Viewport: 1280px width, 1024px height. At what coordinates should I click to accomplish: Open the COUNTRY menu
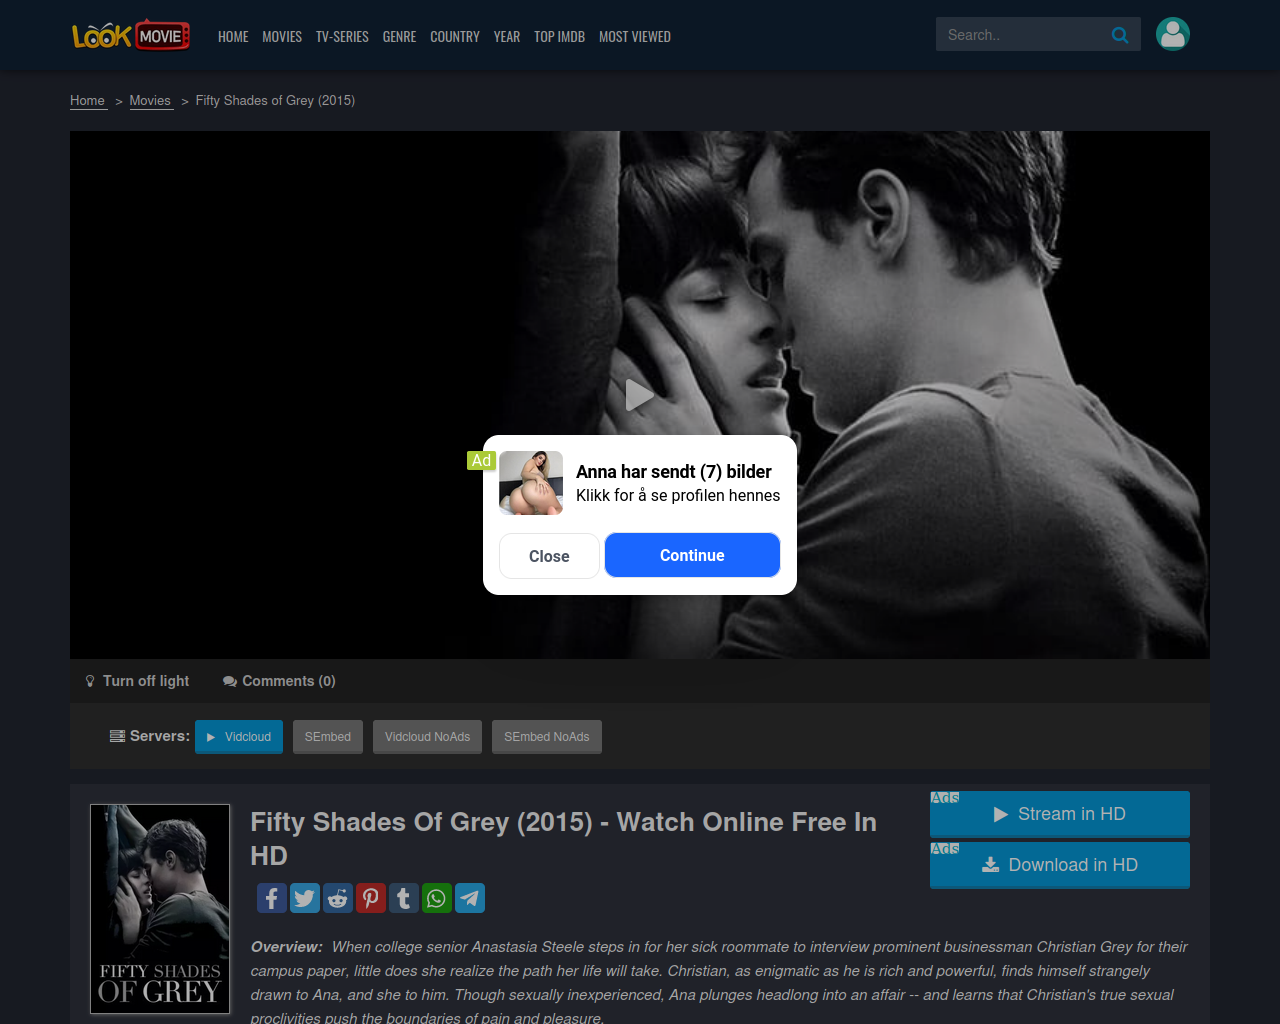[455, 36]
